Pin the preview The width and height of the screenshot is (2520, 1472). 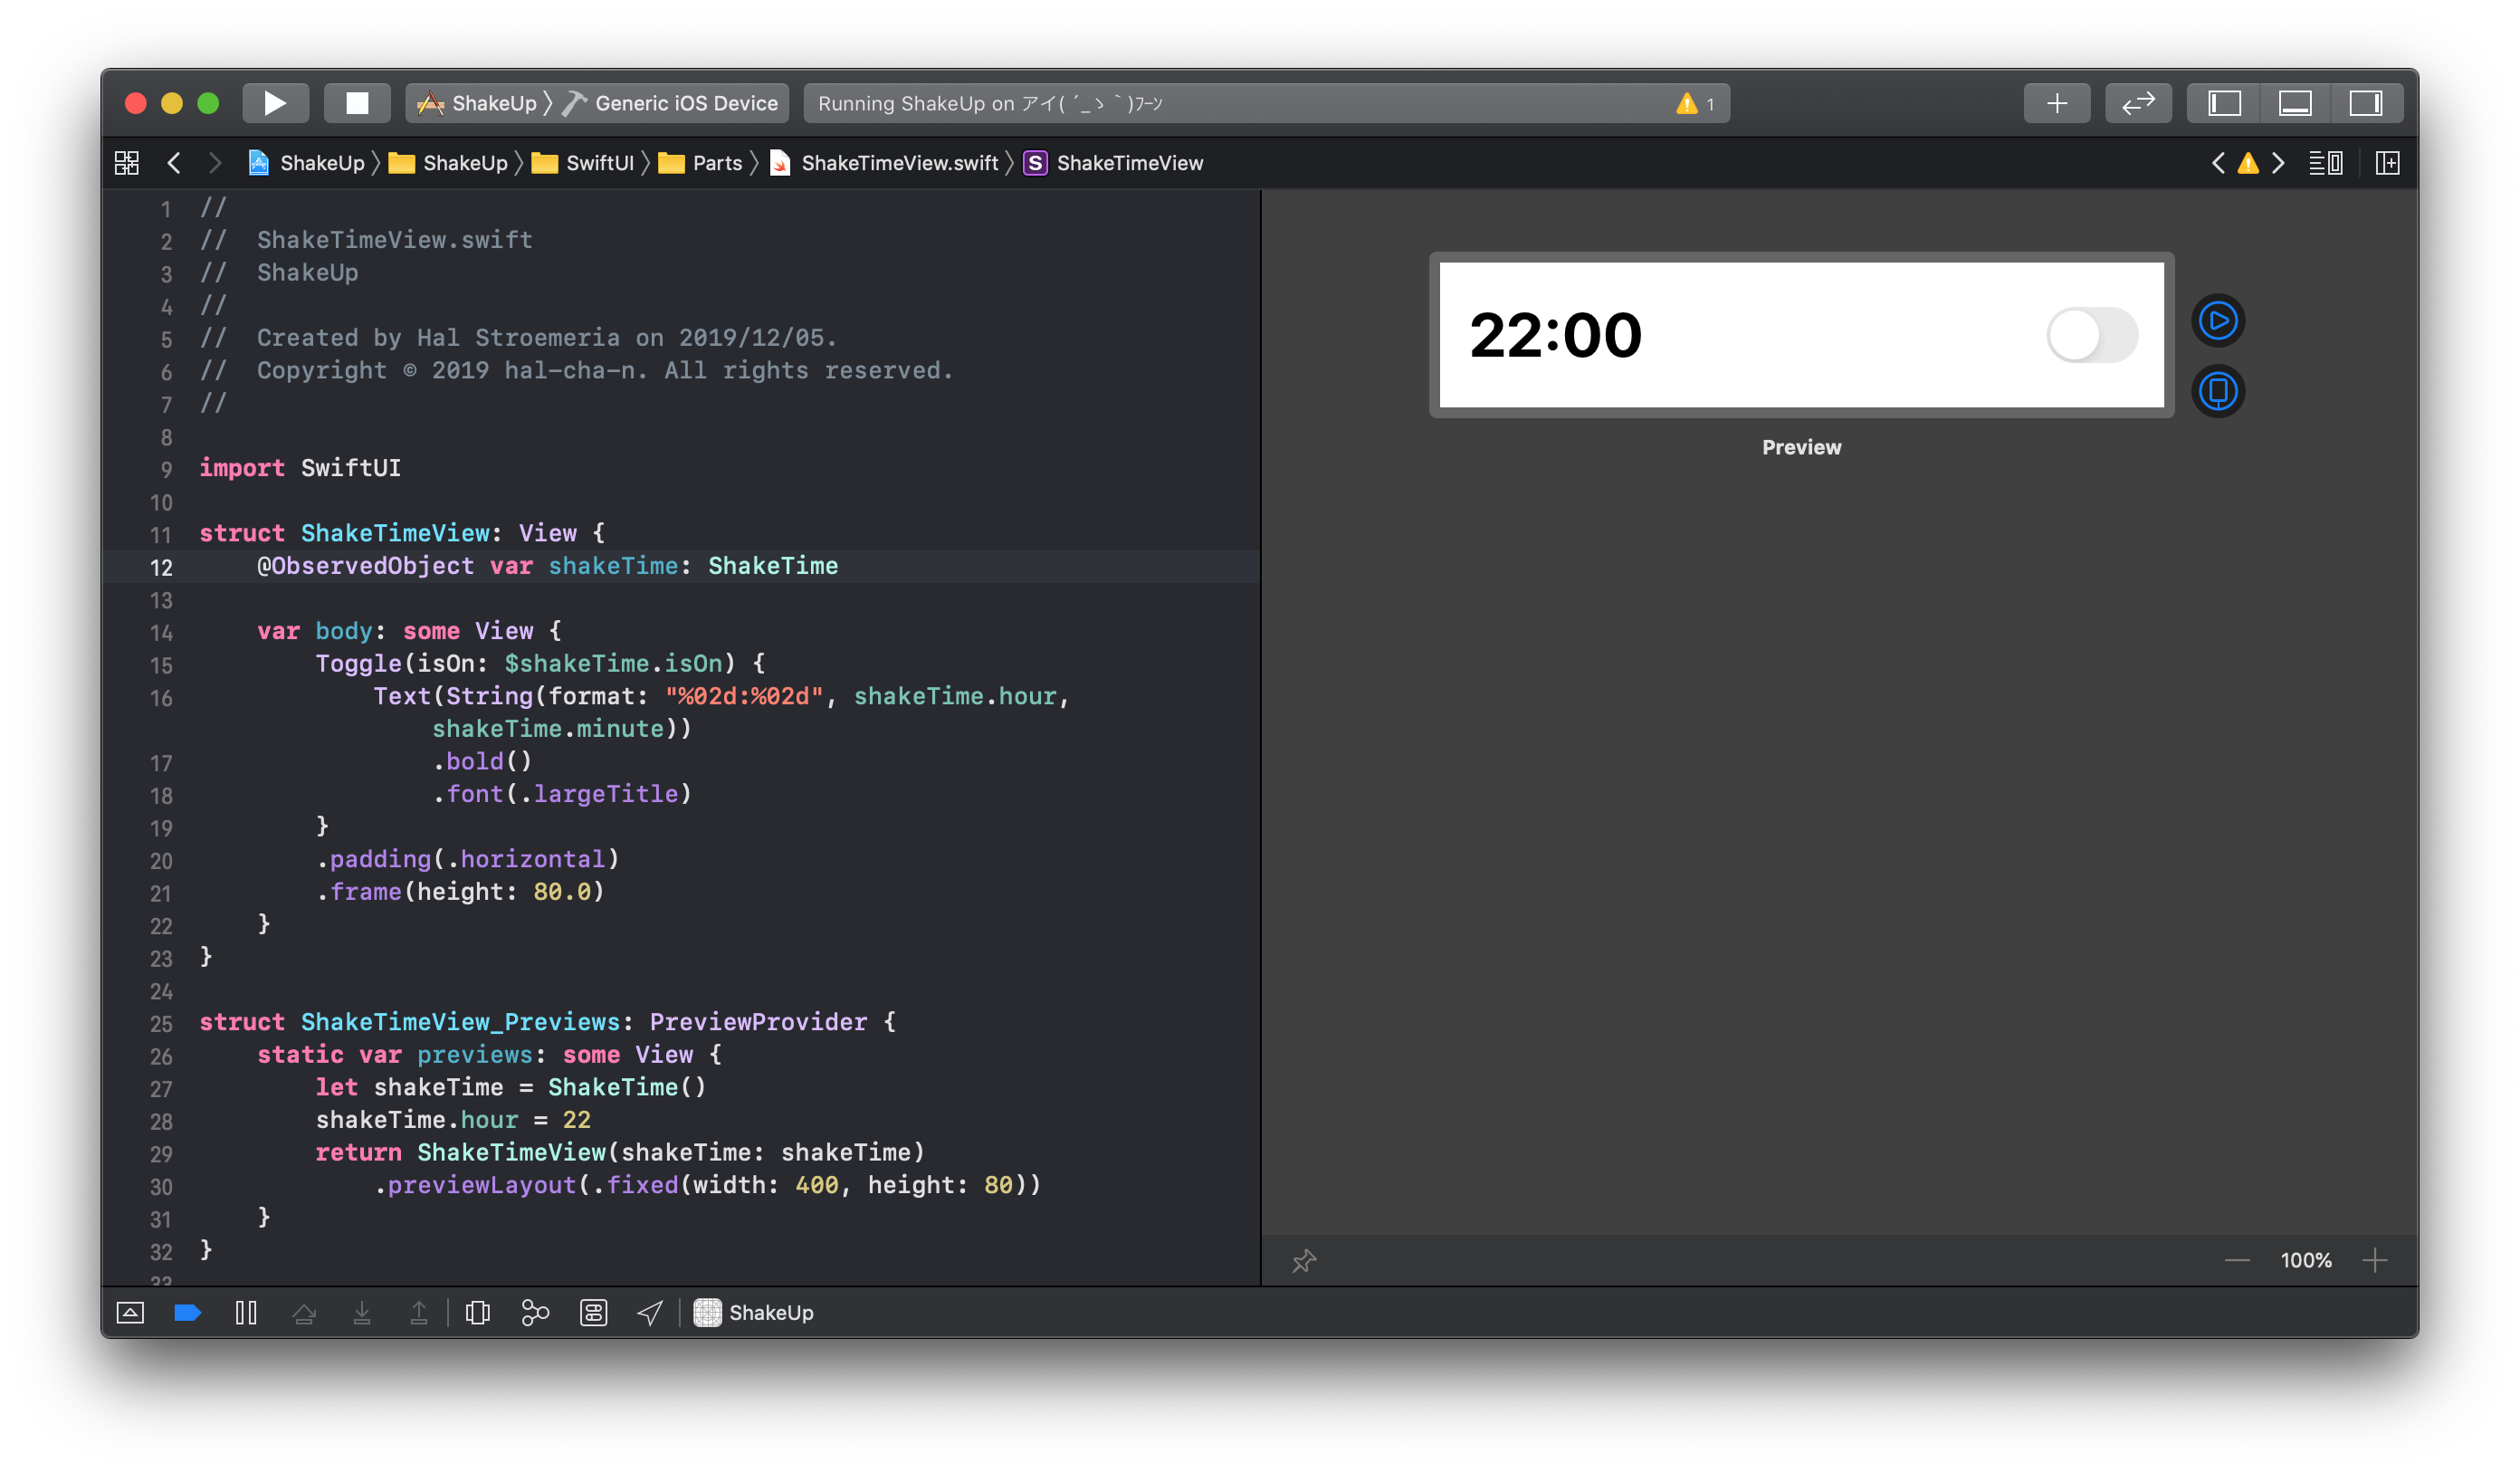point(1303,1261)
